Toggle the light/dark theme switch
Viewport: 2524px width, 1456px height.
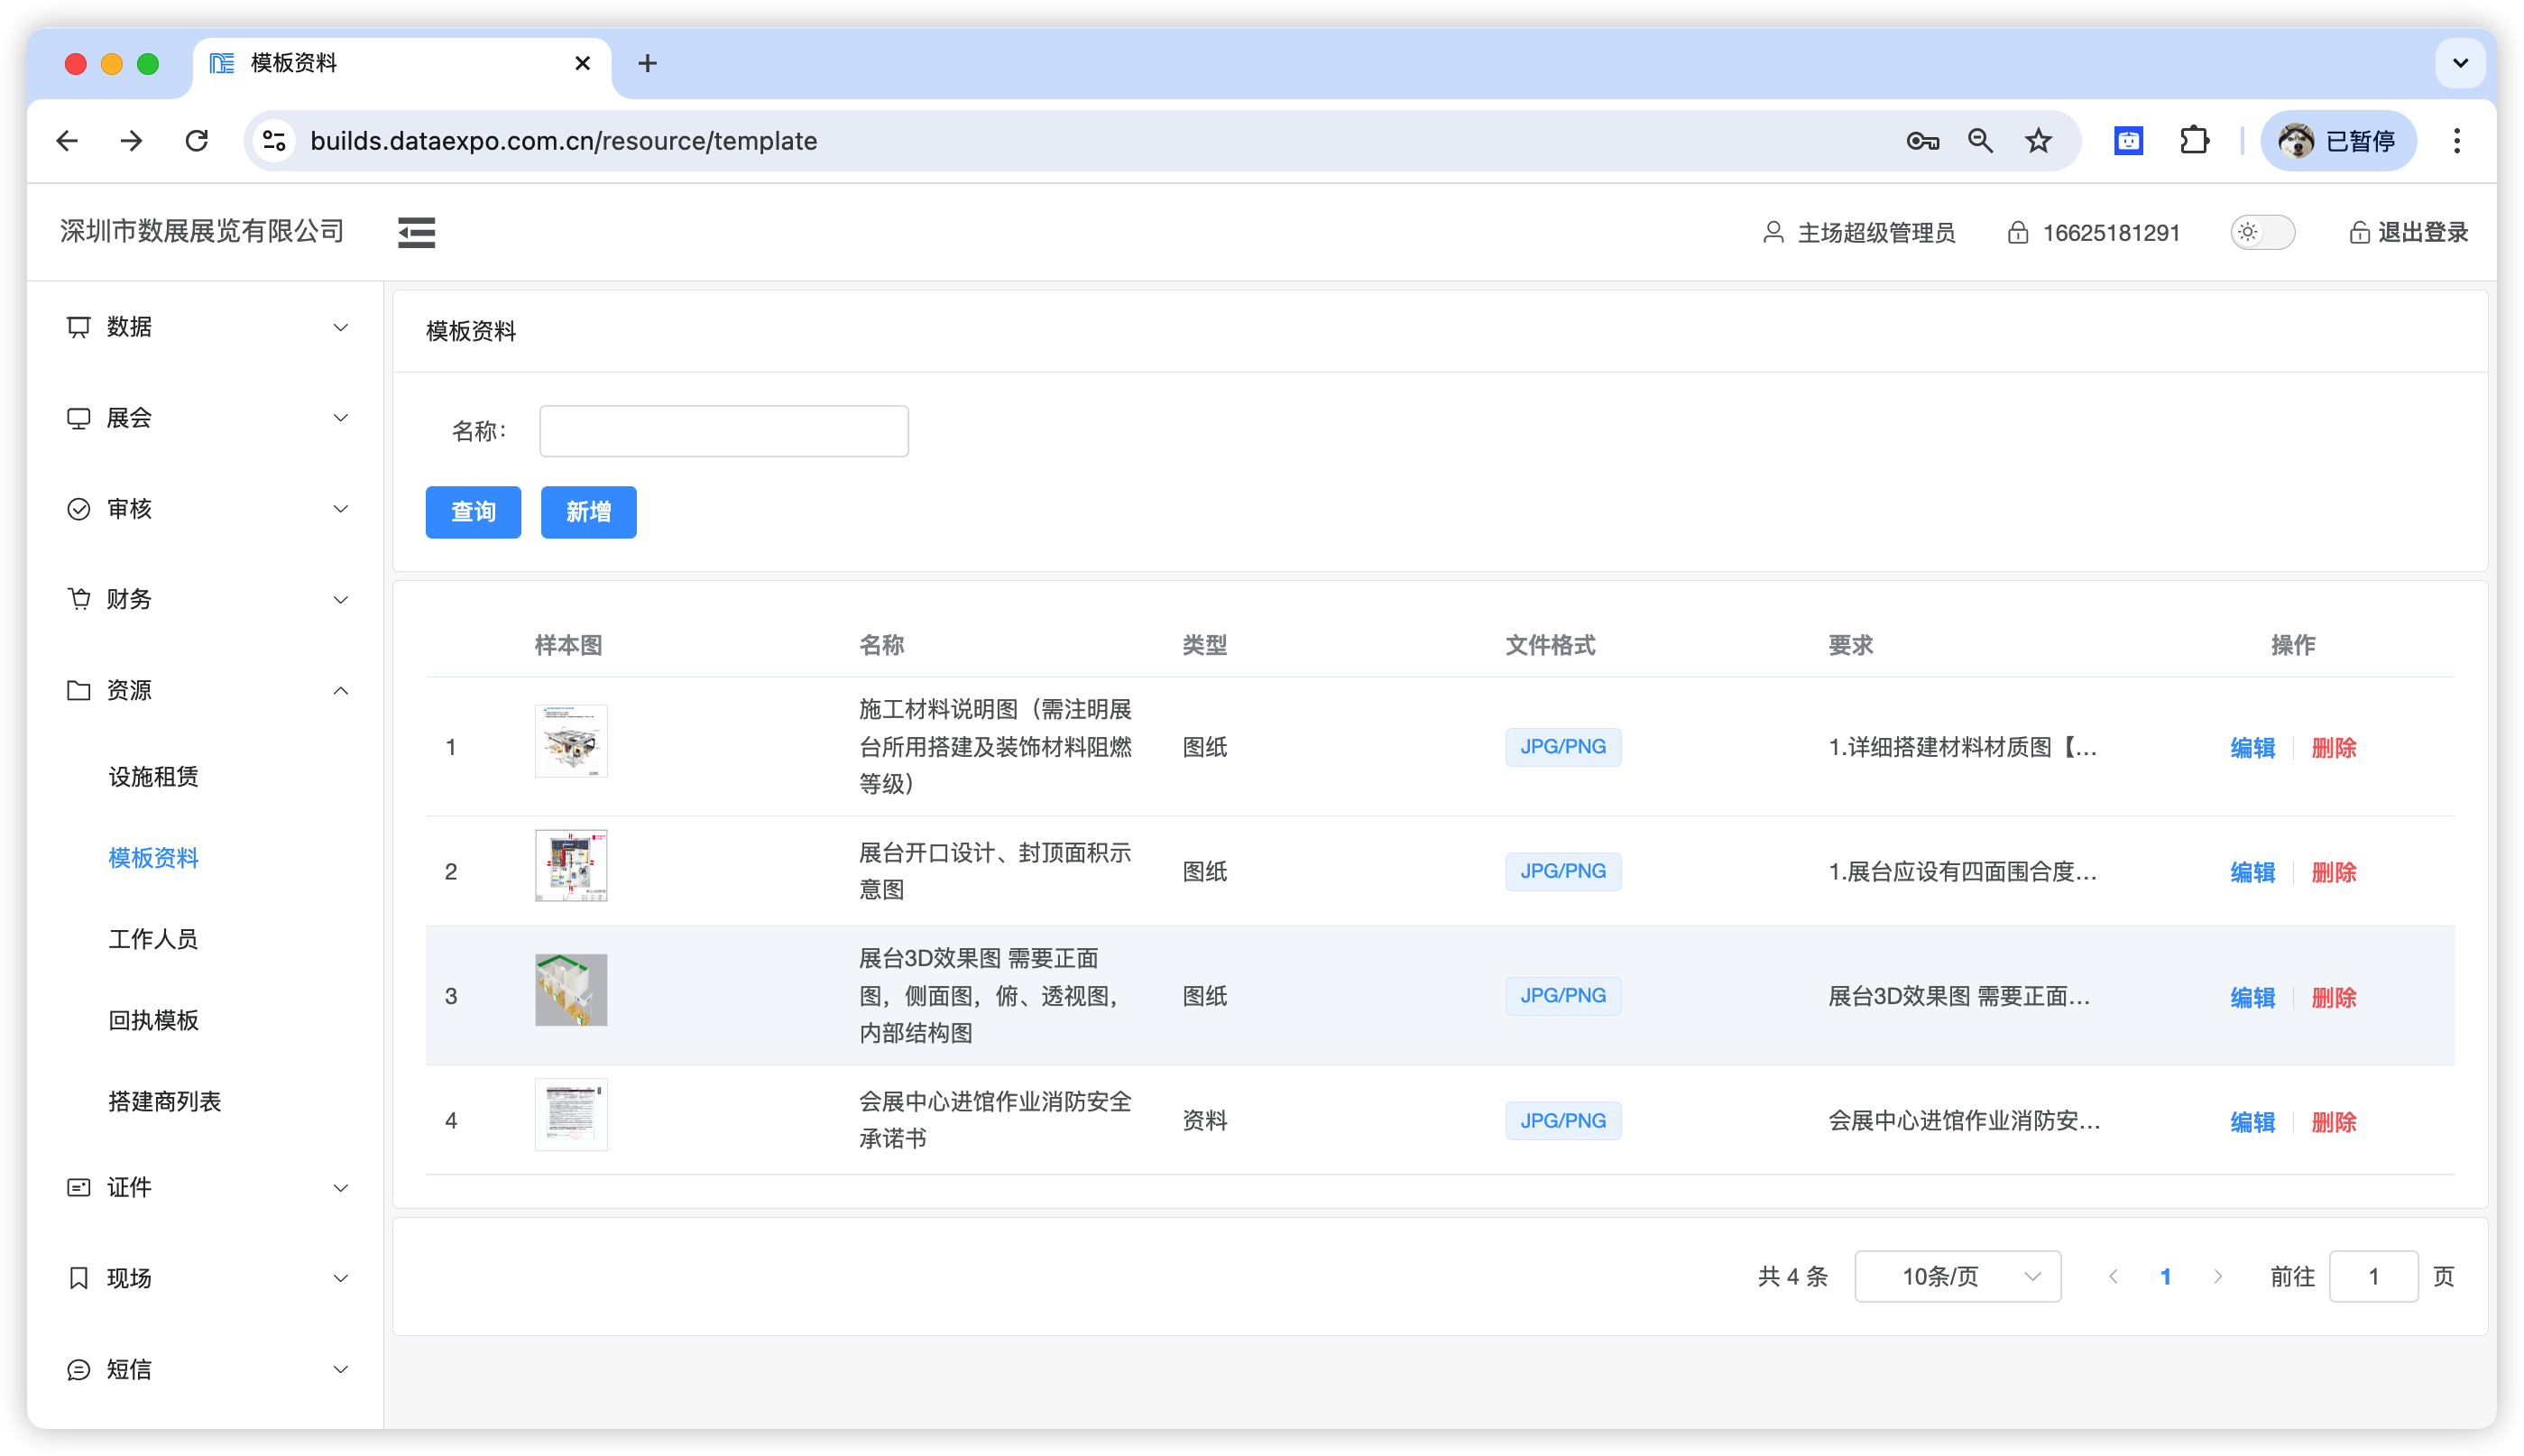coord(2262,232)
